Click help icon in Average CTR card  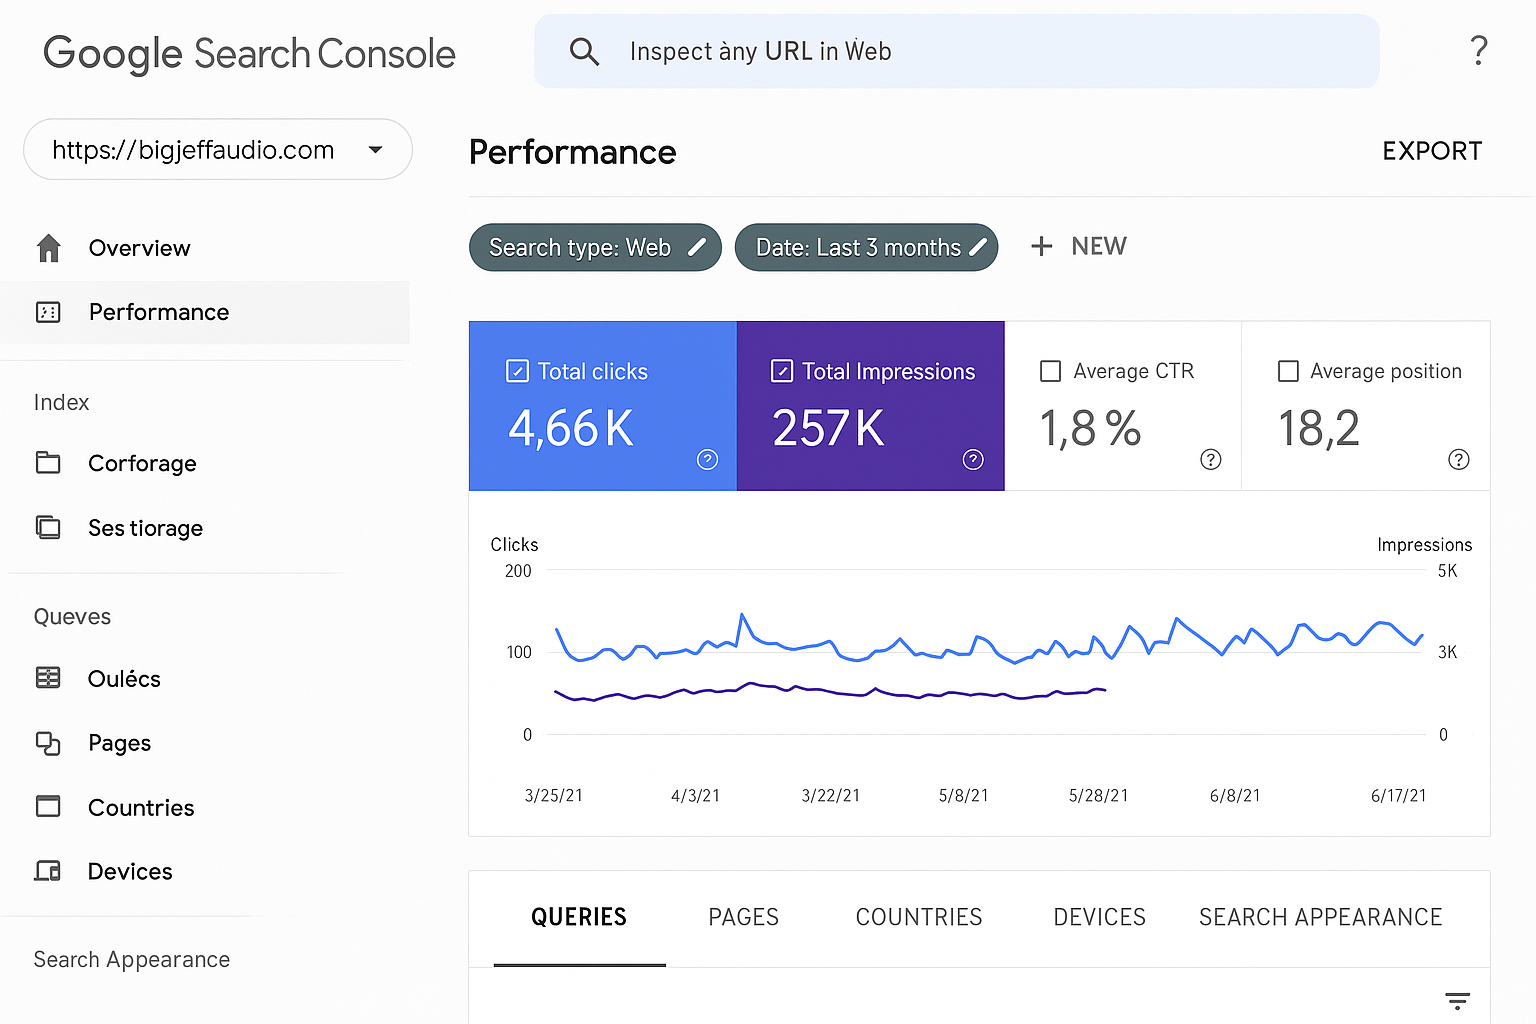pos(1210,459)
